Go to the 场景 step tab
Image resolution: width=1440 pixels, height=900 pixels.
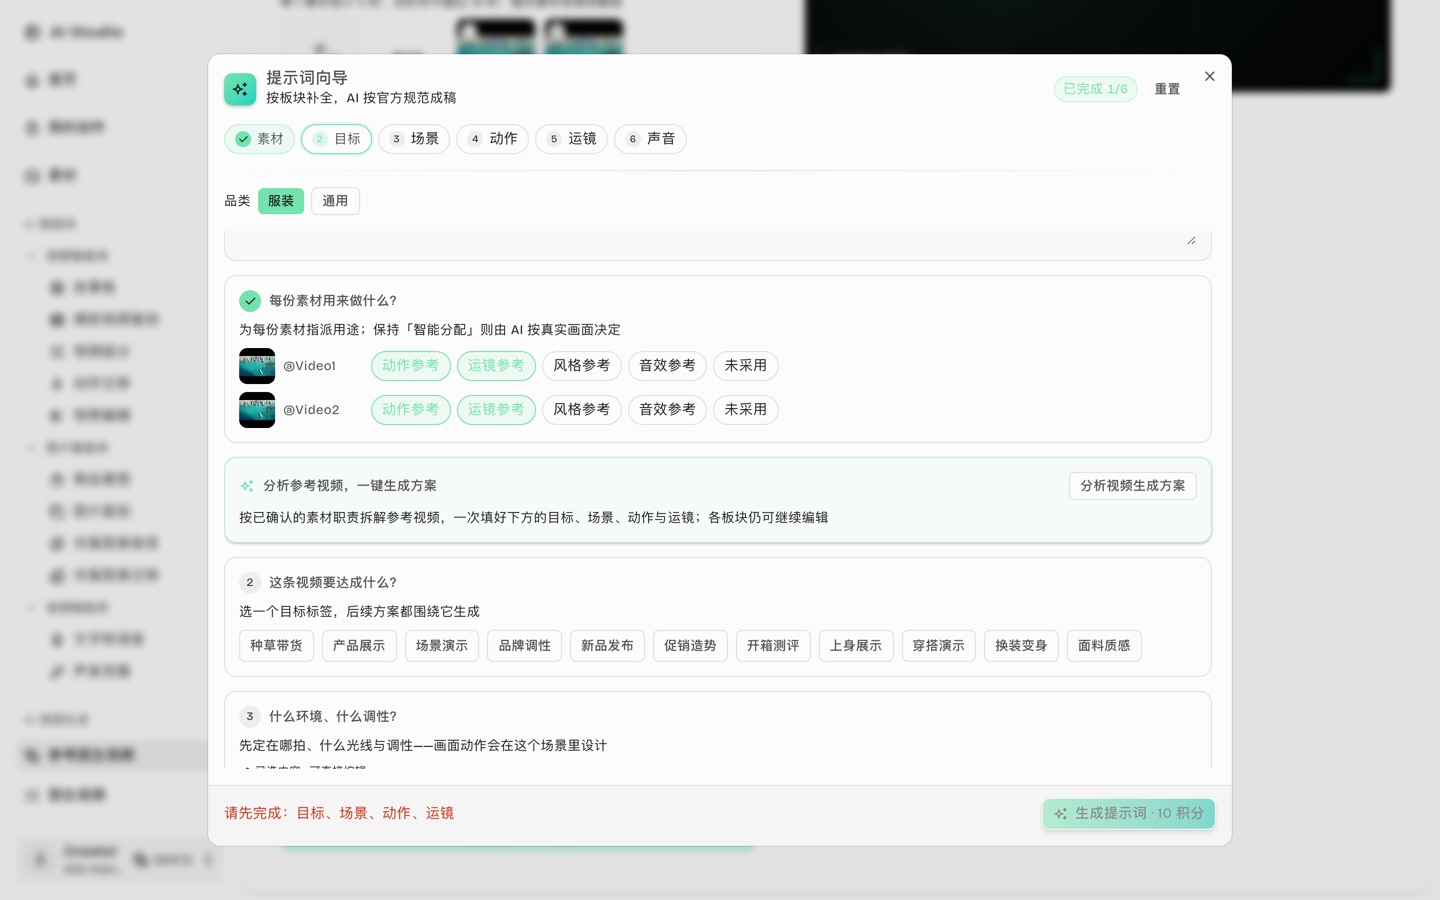coord(414,139)
